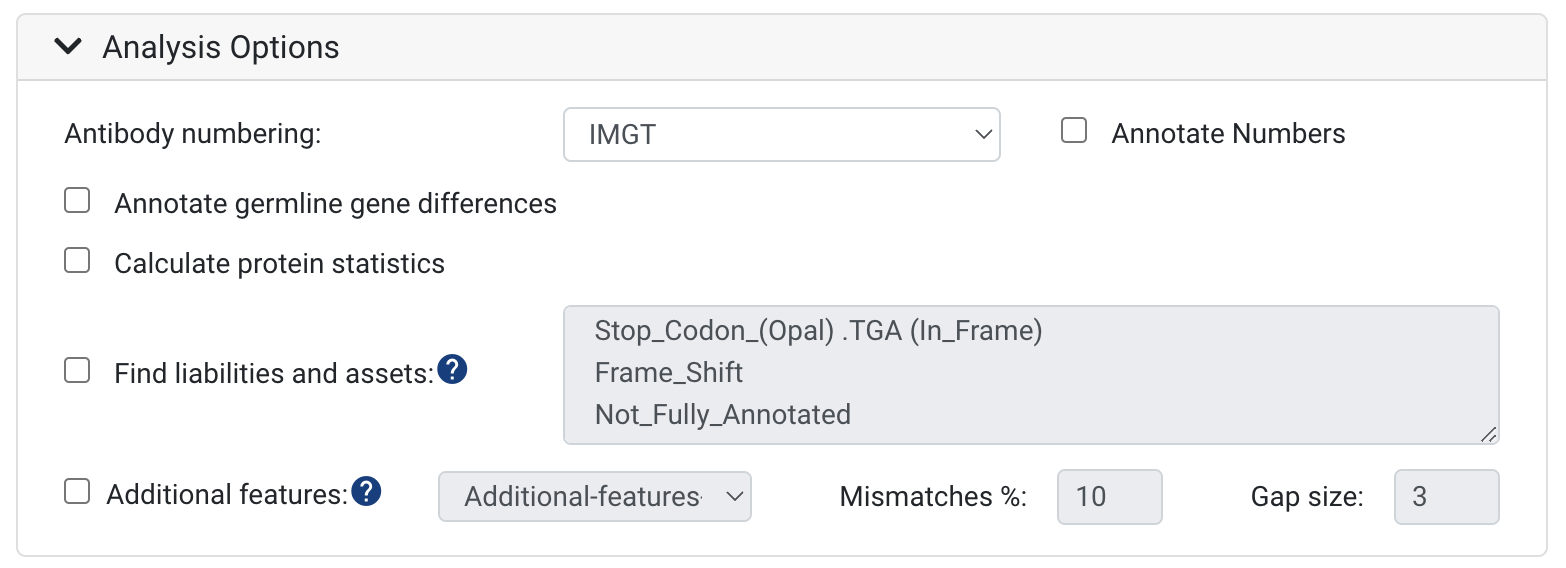Check Annotate germline gene differences
This screenshot has height=568, width=1566.
click(x=77, y=201)
